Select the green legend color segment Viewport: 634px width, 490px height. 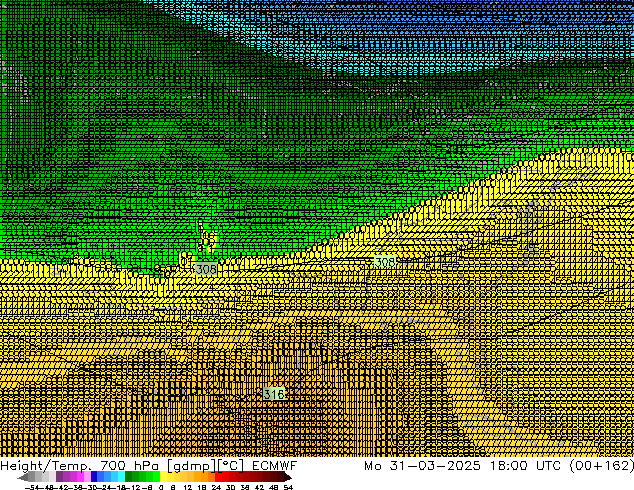click(142, 477)
